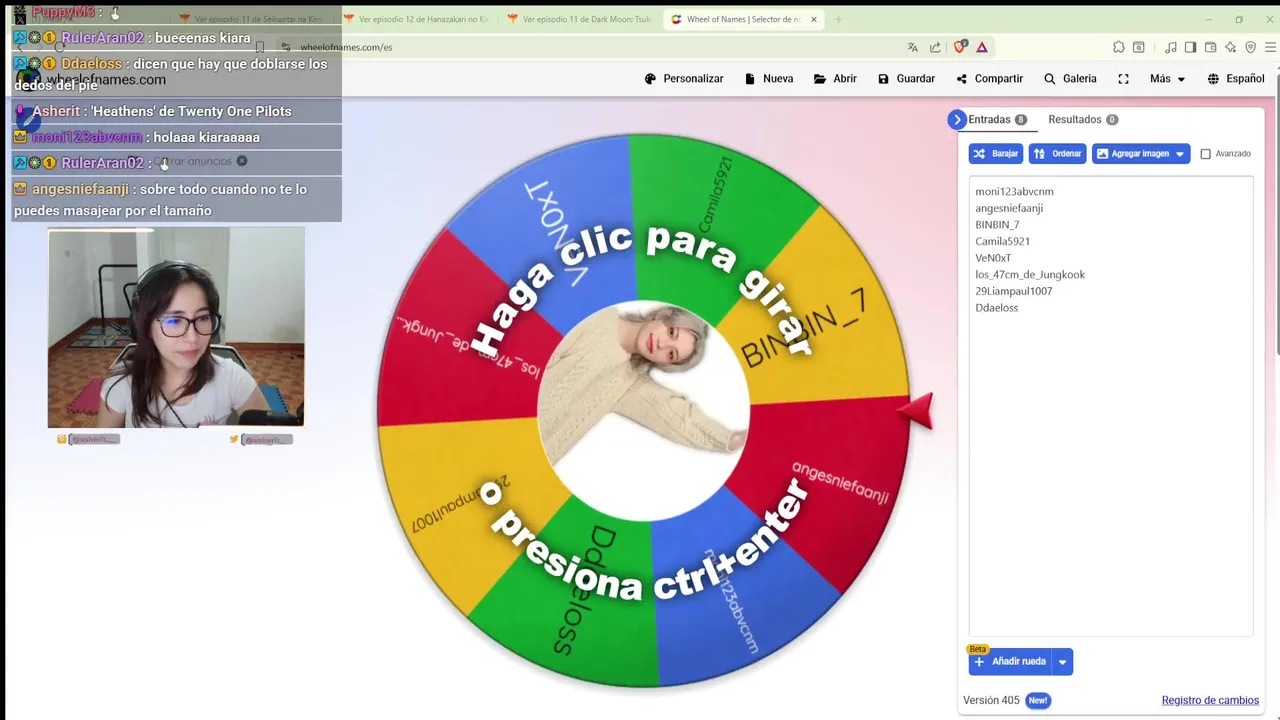Click the share page icon in address bar

pos(935,47)
